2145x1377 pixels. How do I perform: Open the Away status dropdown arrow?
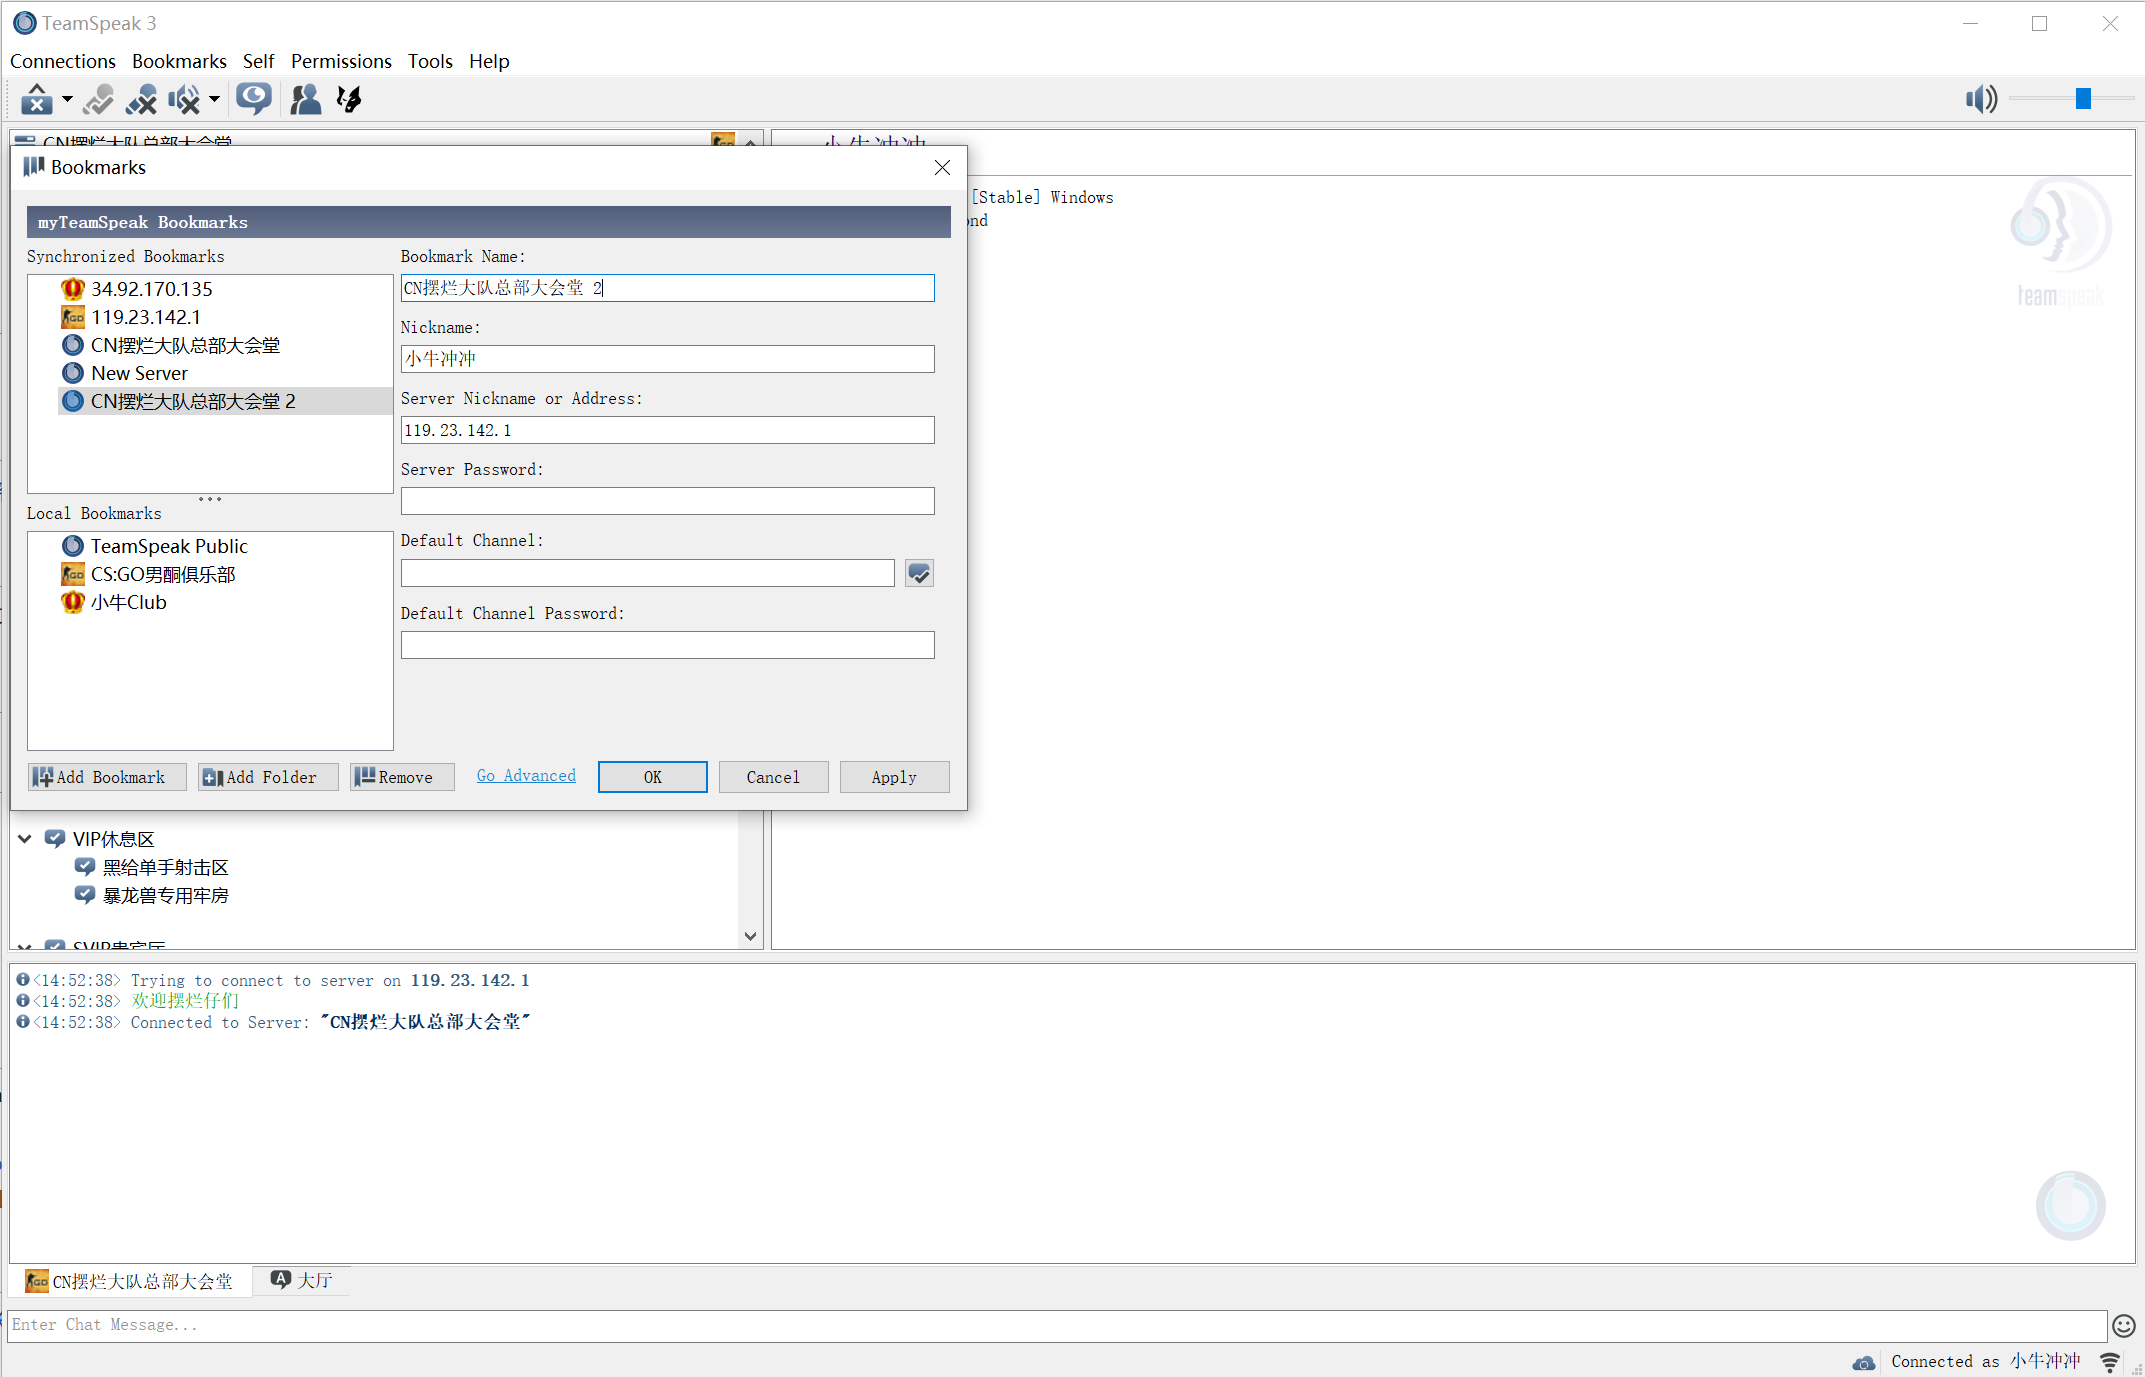[x=67, y=99]
